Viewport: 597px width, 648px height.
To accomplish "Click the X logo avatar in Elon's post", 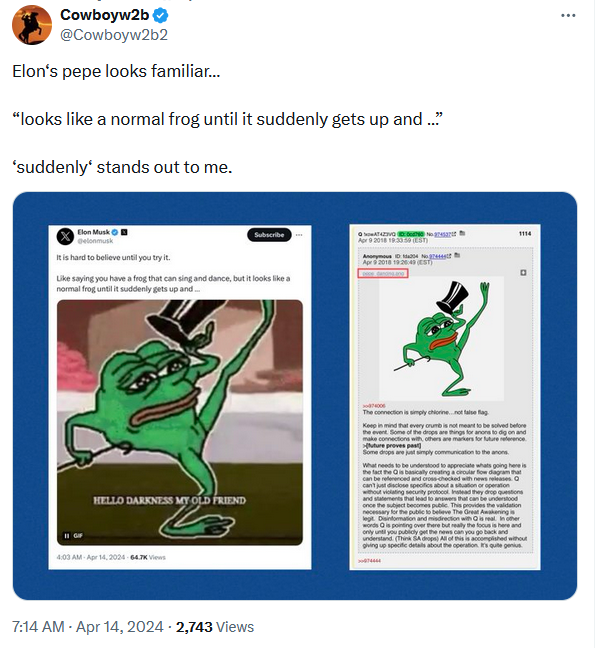I will tap(65, 236).
